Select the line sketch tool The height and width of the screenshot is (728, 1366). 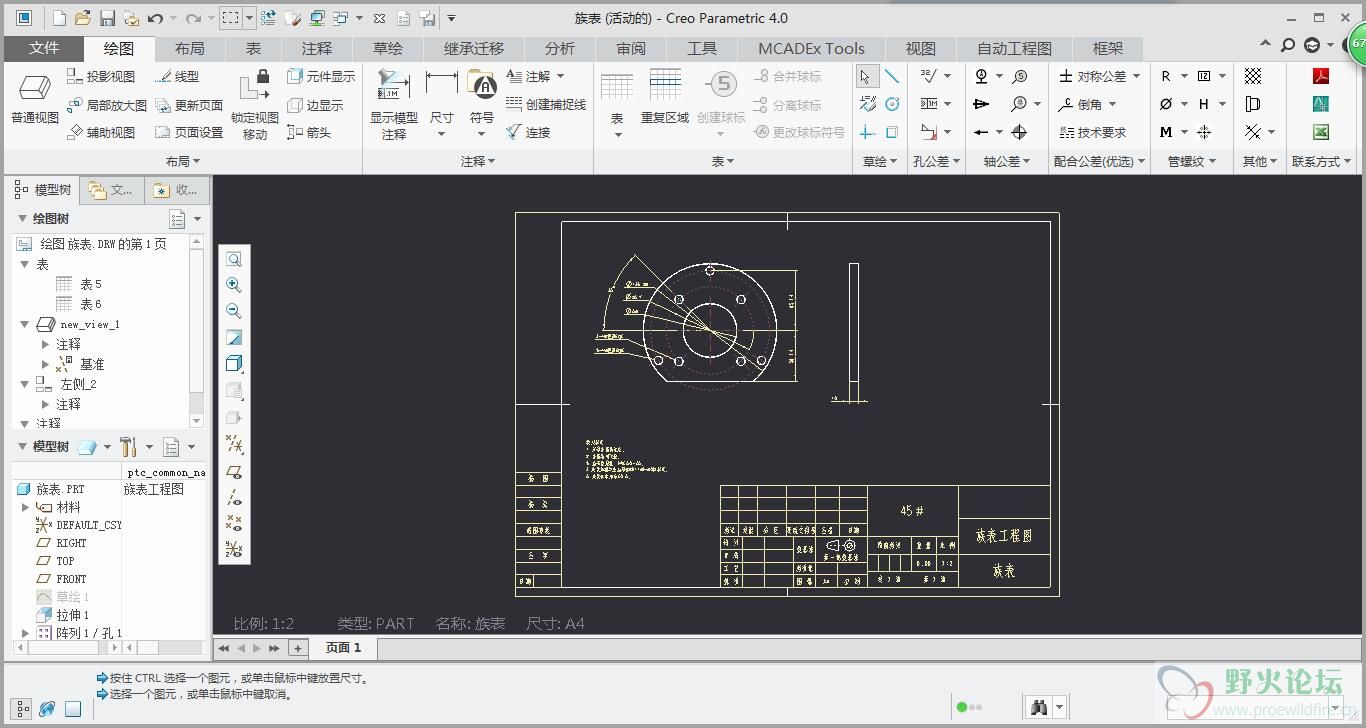[892, 76]
